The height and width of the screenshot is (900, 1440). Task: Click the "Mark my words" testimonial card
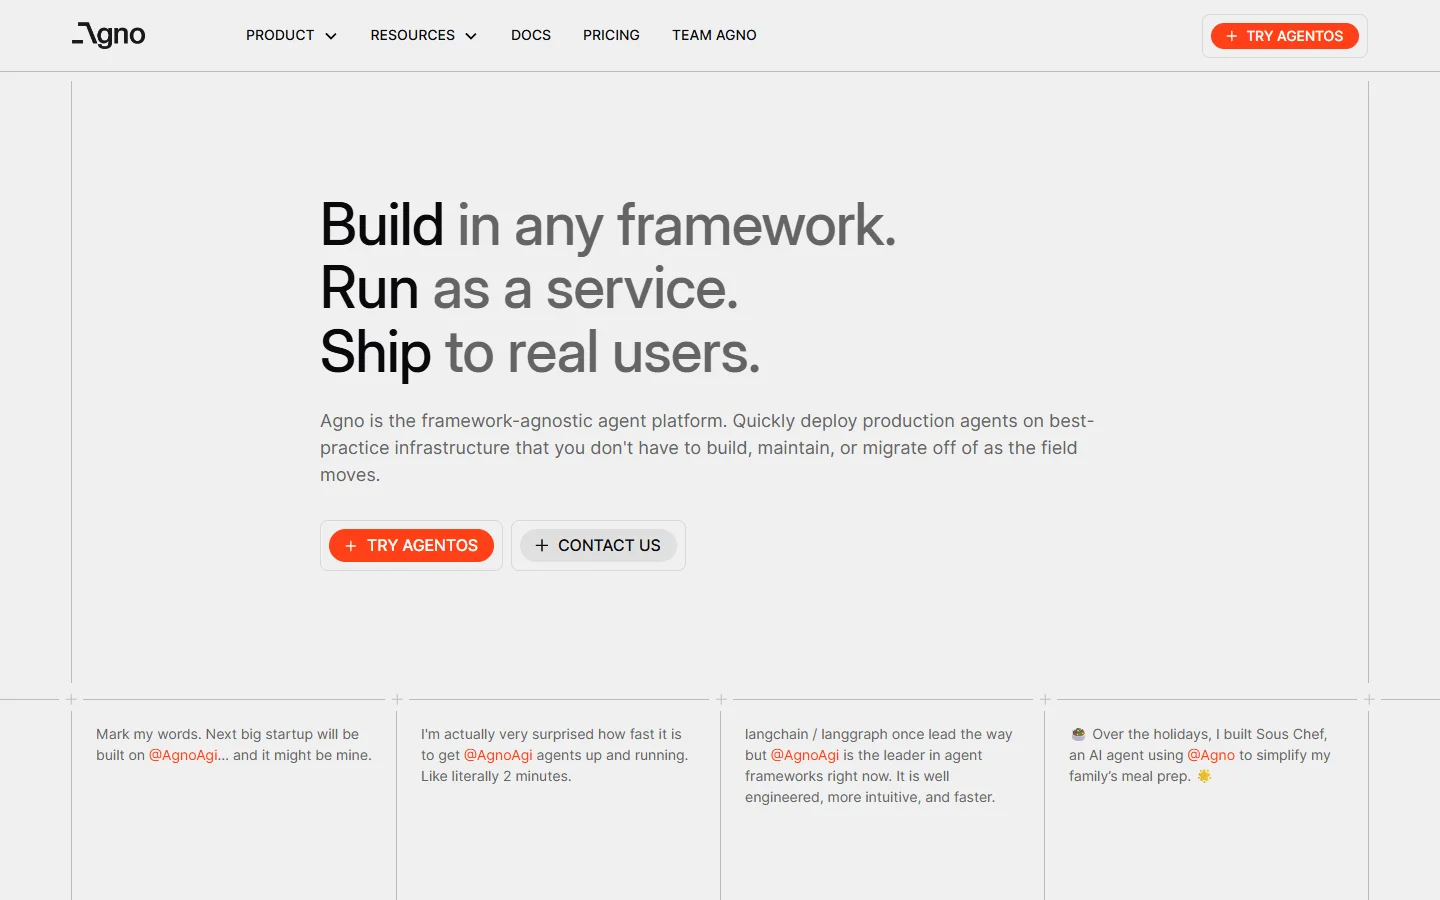pyautogui.click(x=234, y=744)
